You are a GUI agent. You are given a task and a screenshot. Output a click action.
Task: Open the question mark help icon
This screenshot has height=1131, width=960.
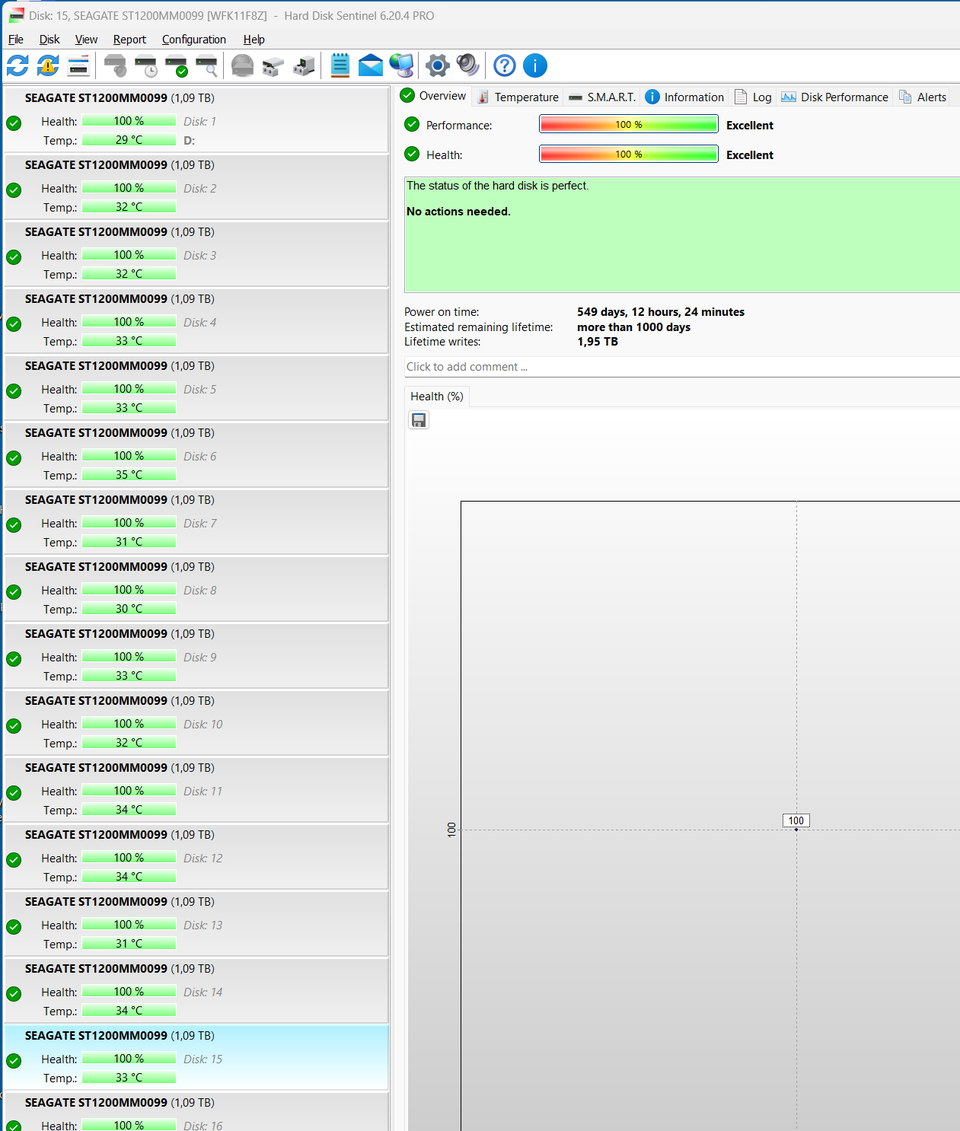click(504, 66)
